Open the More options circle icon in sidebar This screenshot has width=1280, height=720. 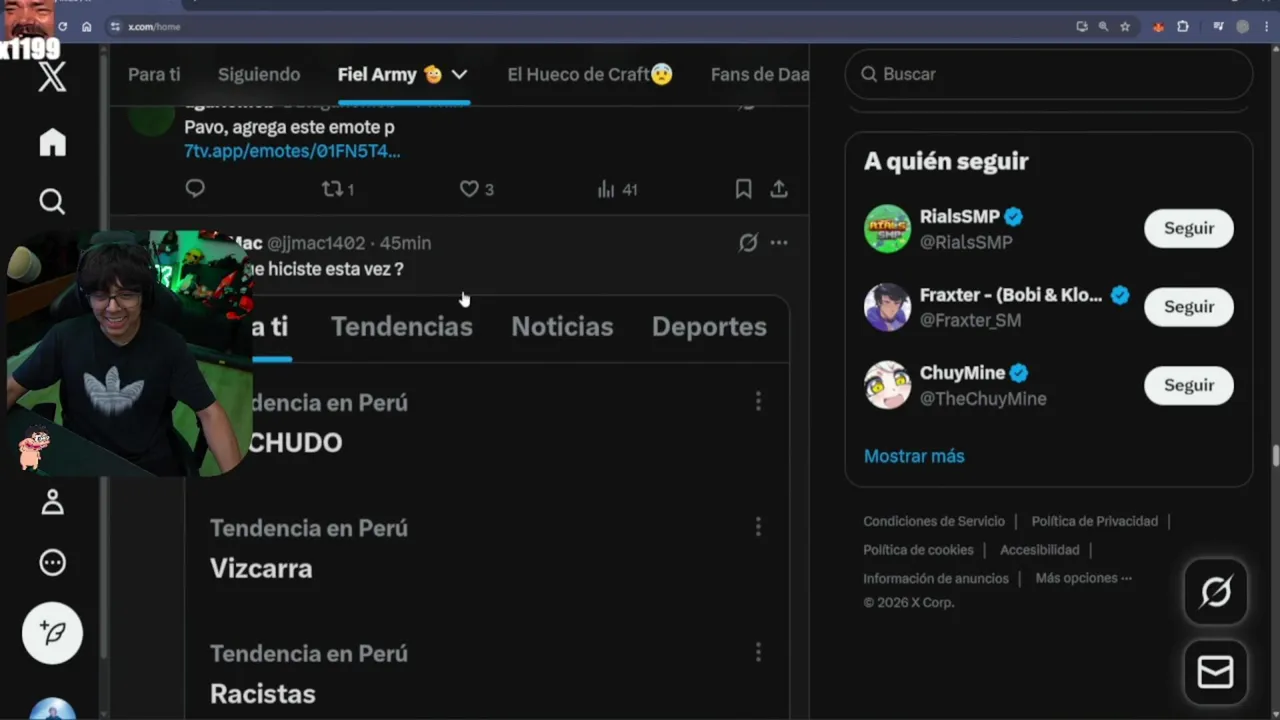[x=52, y=563]
